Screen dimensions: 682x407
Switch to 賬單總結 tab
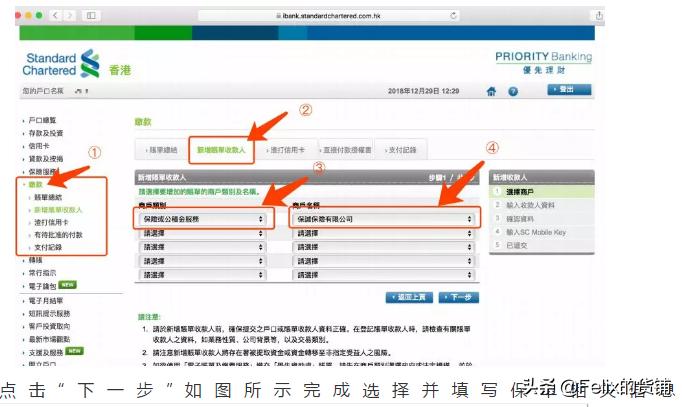tap(163, 150)
